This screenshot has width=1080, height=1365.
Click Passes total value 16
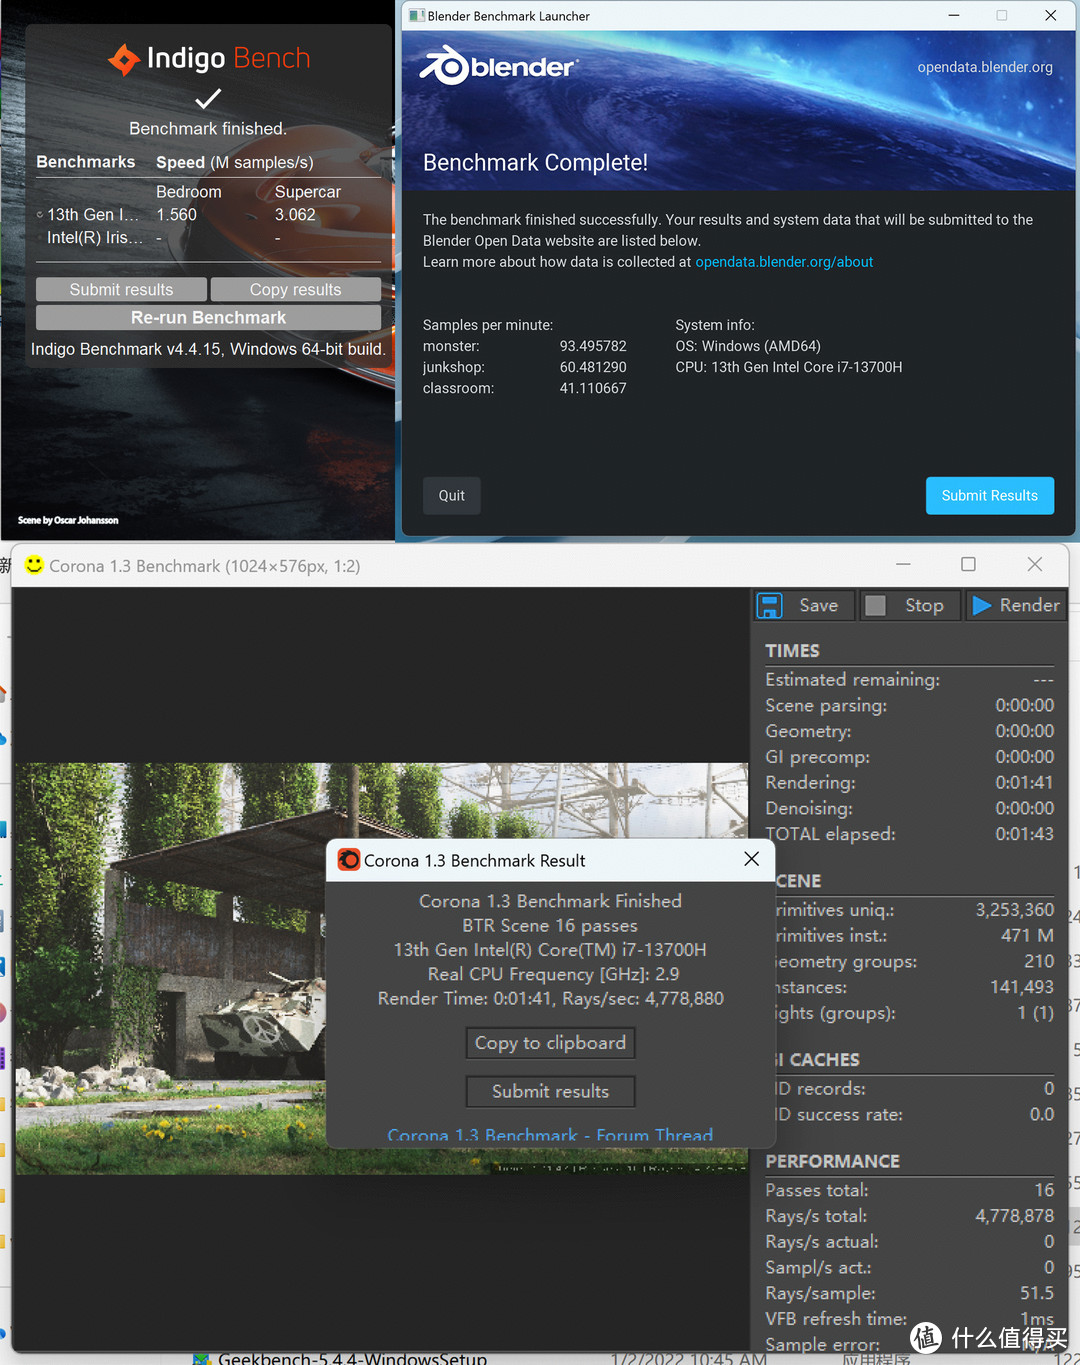(1044, 1190)
